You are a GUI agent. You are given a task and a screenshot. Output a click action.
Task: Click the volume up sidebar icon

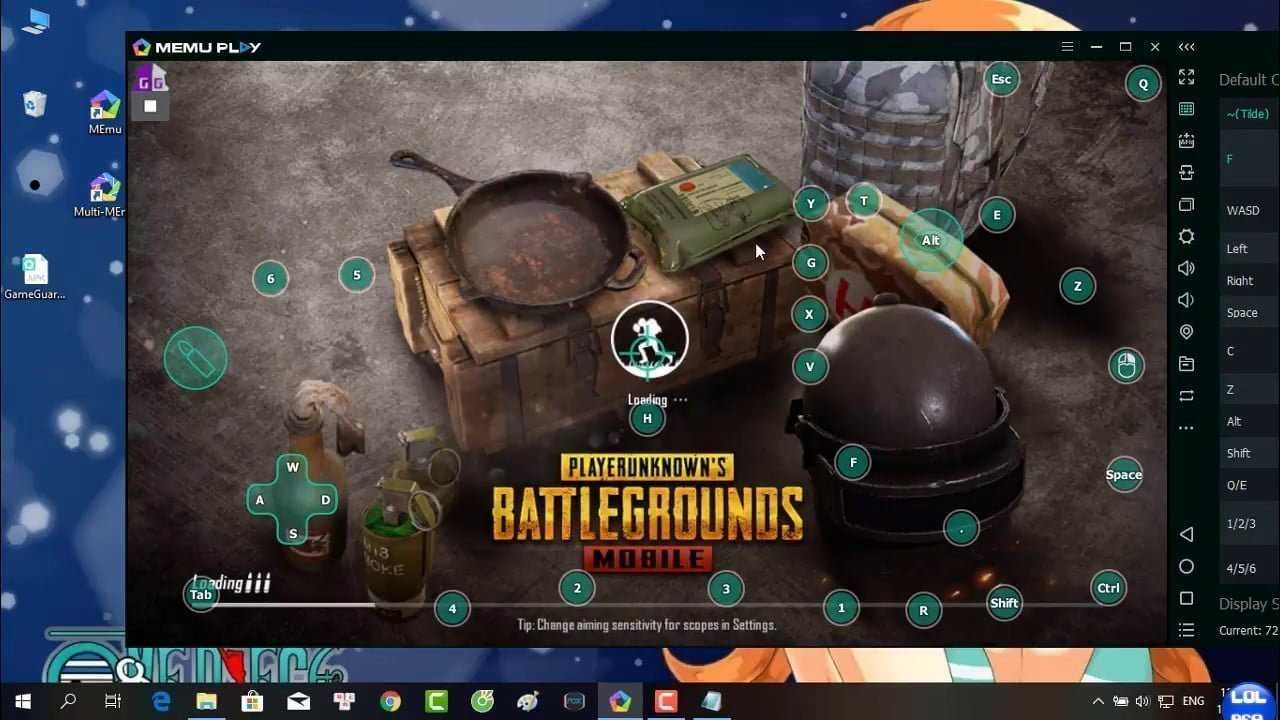pyautogui.click(x=1186, y=268)
